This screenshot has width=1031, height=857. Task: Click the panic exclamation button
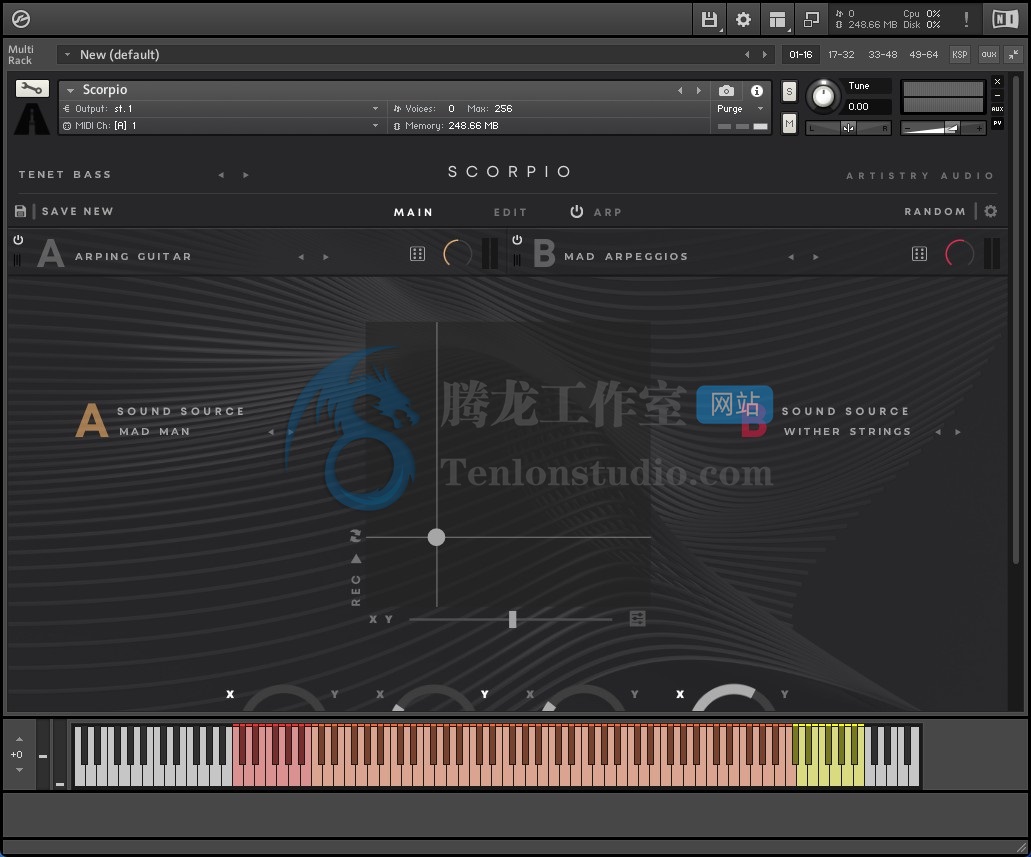[x=966, y=19]
